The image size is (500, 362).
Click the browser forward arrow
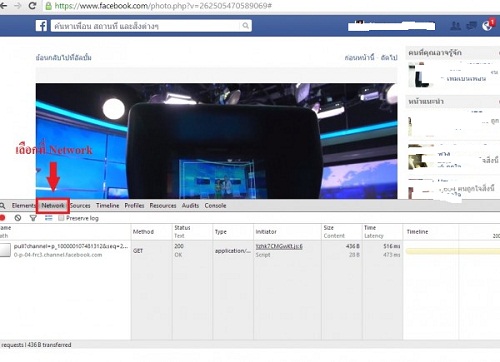pyautogui.click(x=18, y=6)
